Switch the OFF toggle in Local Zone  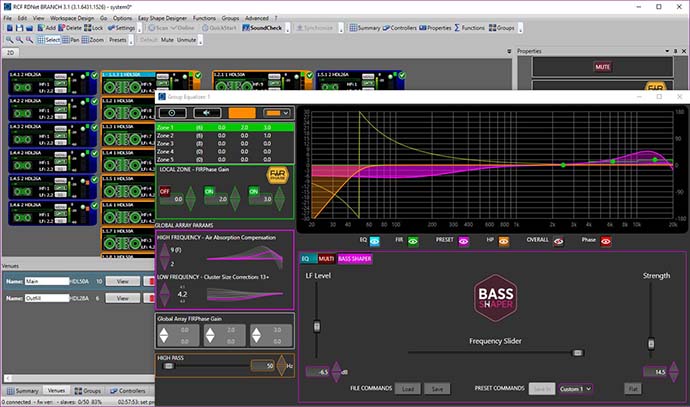[165, 191]
